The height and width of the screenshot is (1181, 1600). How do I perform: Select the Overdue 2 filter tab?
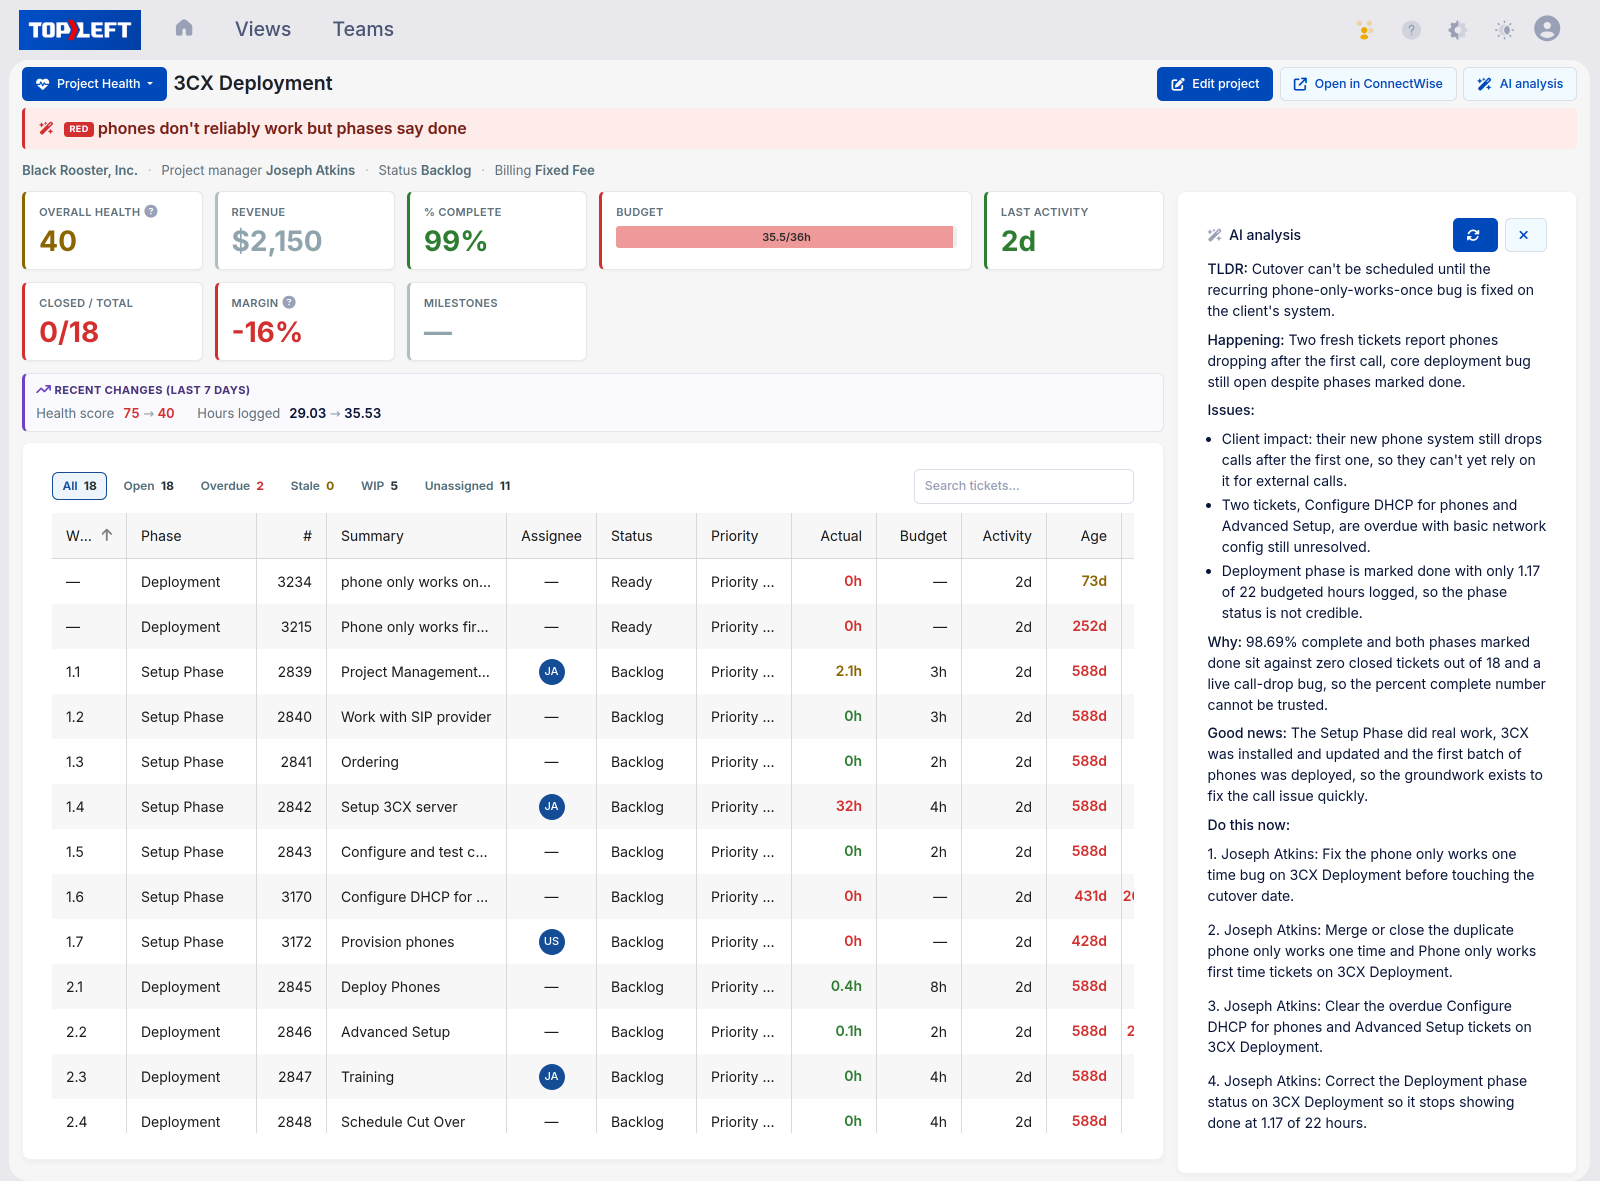coord(232,486)
